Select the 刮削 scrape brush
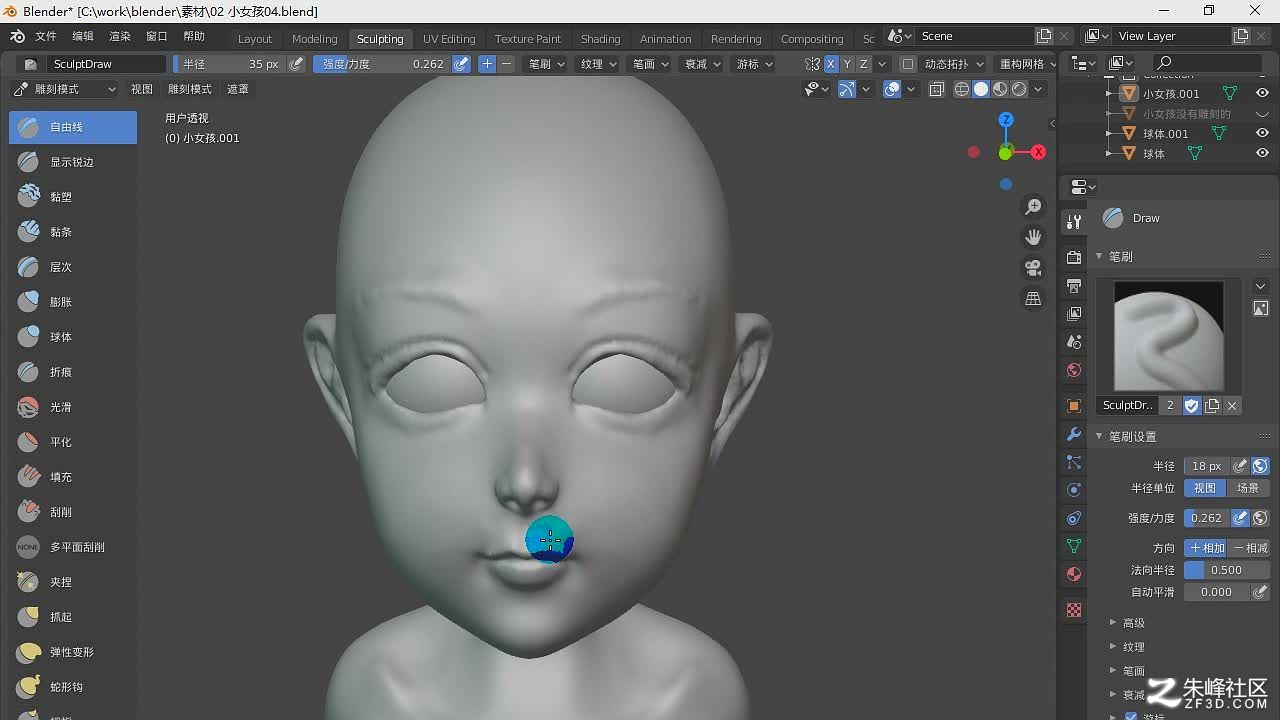 73,512
